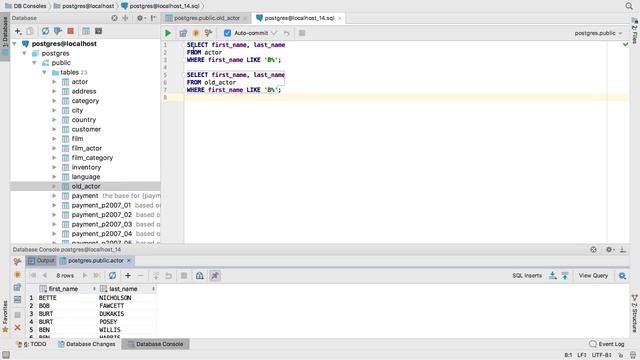
Task: Open the Favorites side tool window stripe
Action: (x=5, y=316)
